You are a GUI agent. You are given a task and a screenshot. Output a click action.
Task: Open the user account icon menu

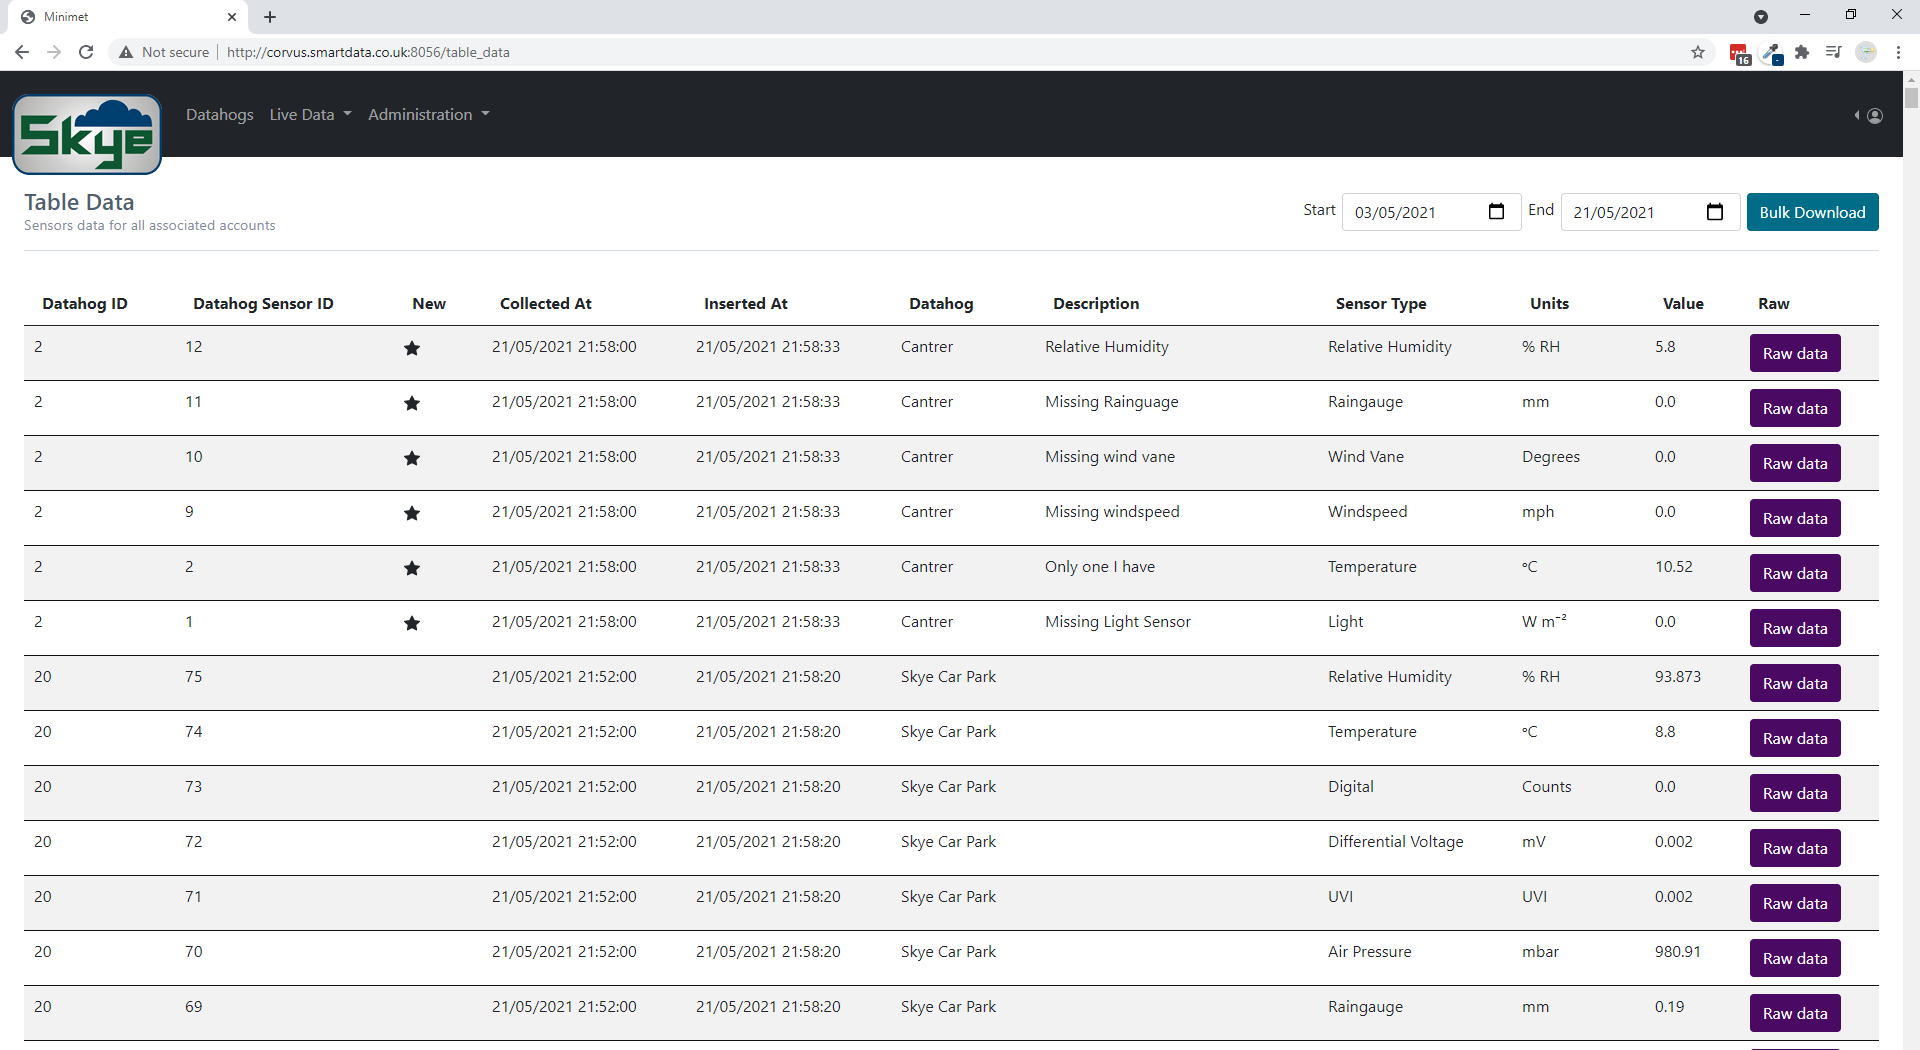point(1875,116)
